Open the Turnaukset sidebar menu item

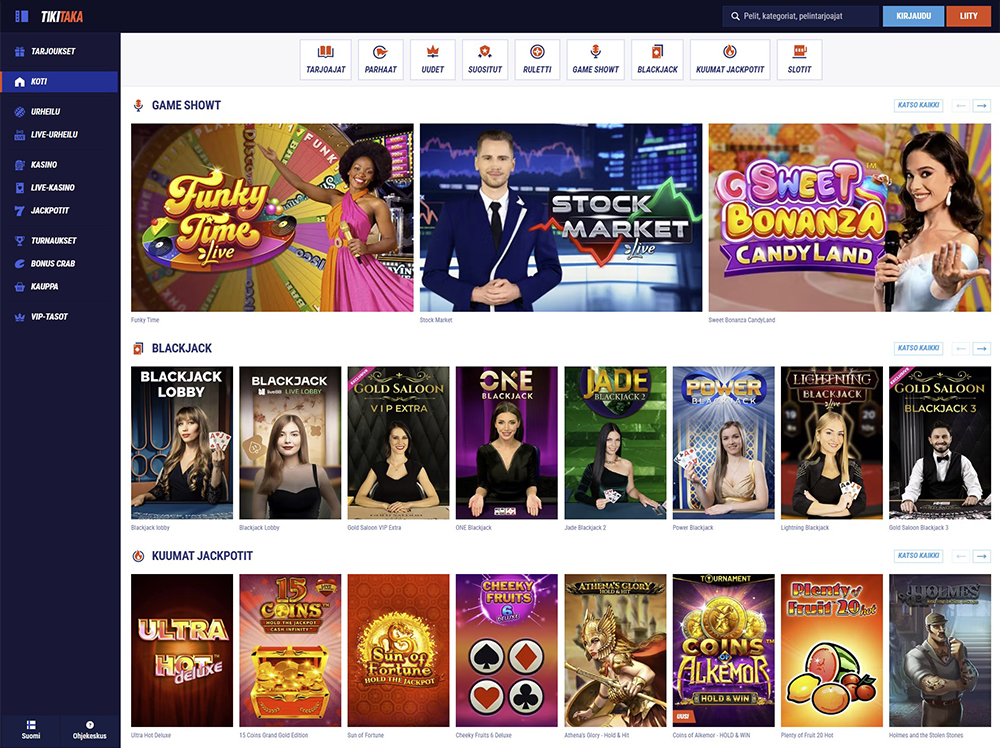pyautogui.click(x=59, y=240)
